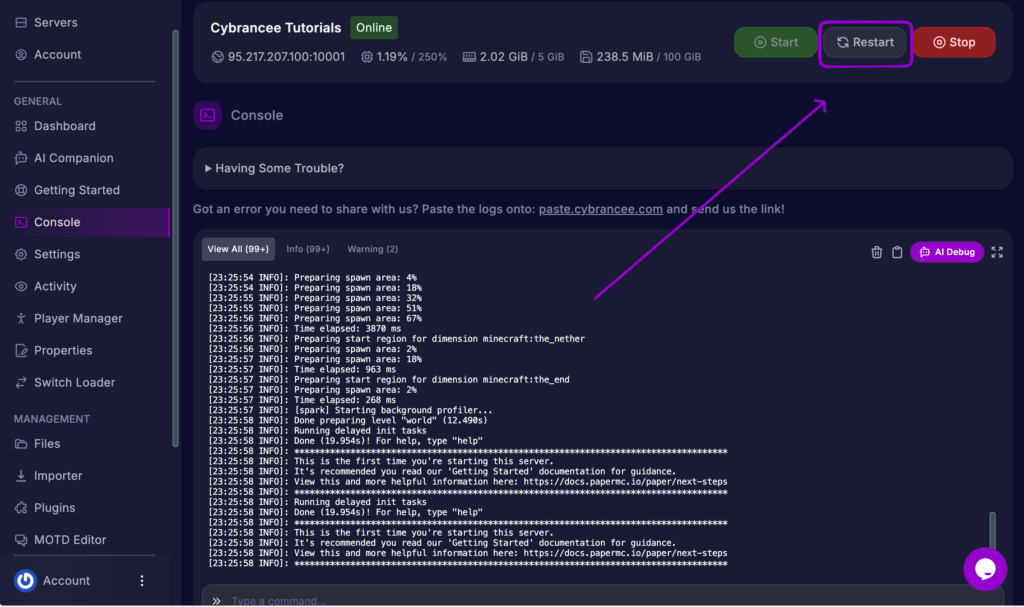Open the live chat bubble
This screenshot has height=607, width=1024.
[985, 569]
